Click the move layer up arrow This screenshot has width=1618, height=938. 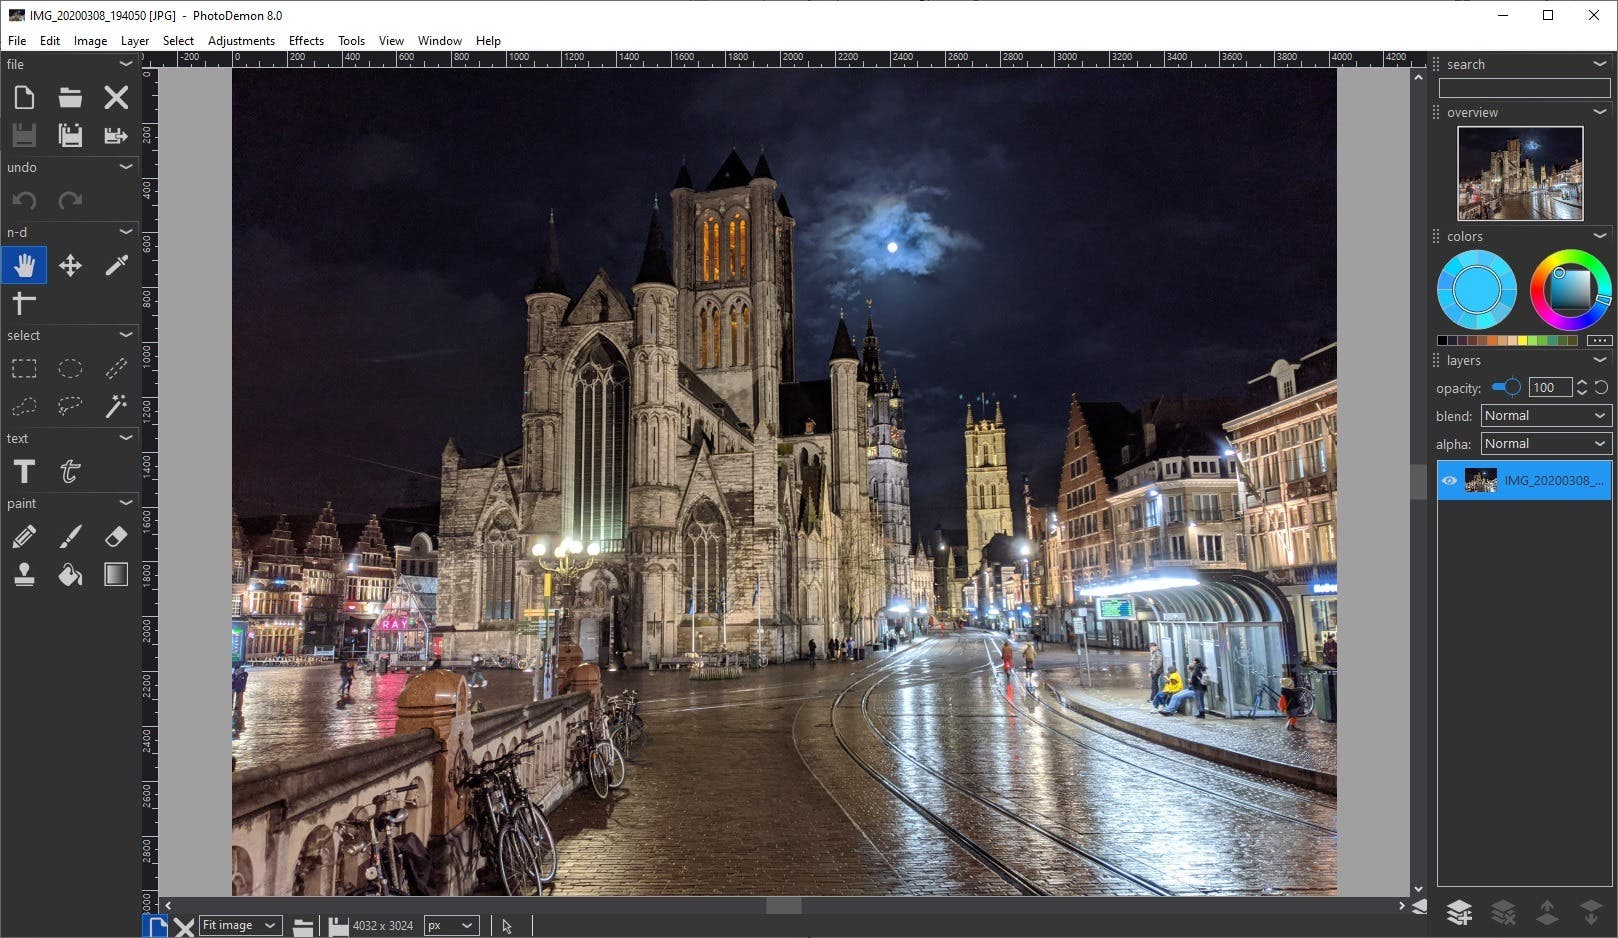point(1547,912)
